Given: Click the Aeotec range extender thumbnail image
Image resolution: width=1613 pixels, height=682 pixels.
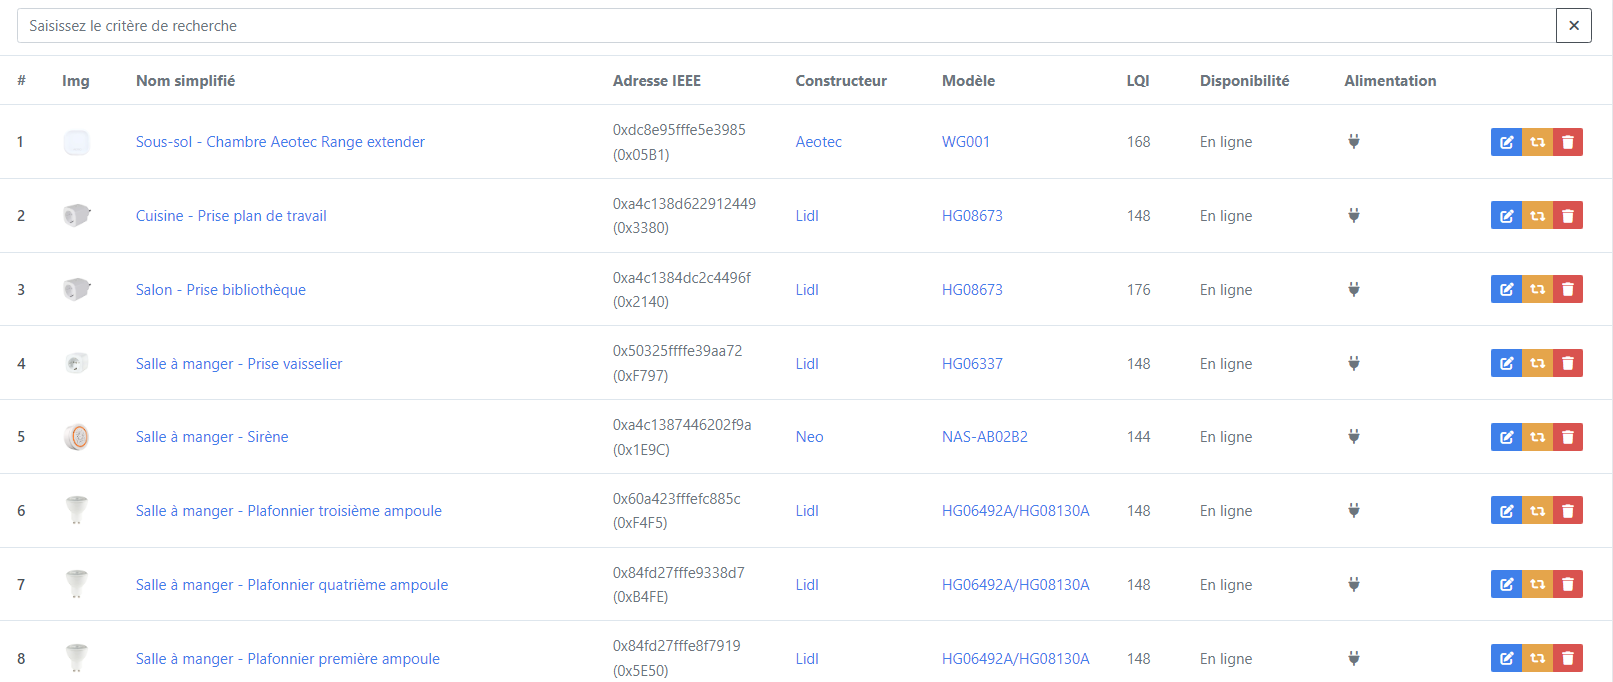Looking at the screenshot, I should (76, 142).
